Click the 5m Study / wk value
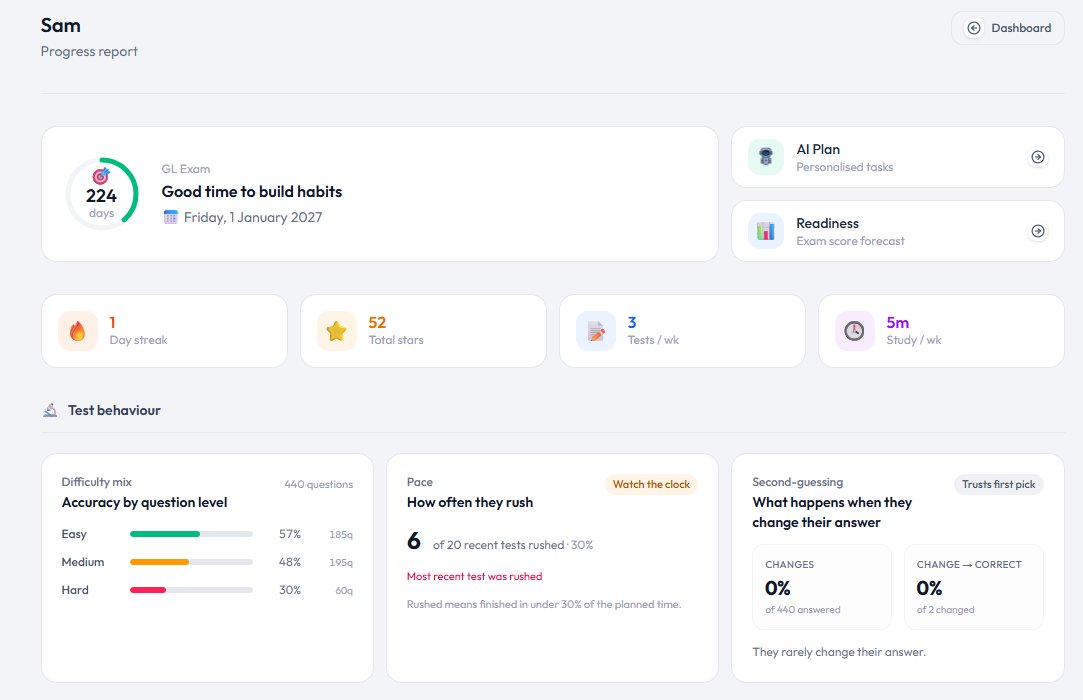 (897, 323)
